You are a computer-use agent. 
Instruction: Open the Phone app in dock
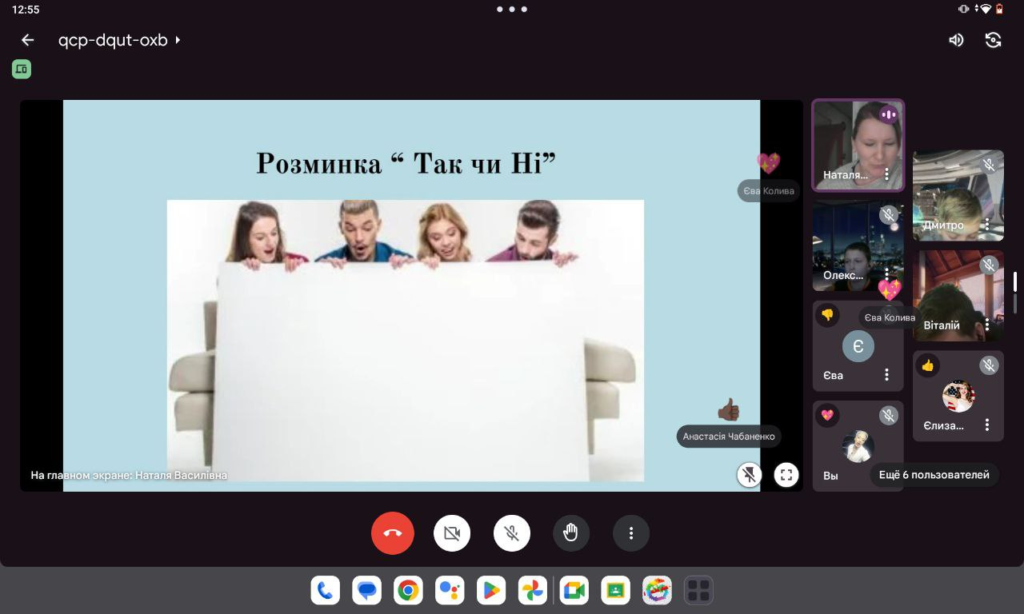(x=325, y=590)
